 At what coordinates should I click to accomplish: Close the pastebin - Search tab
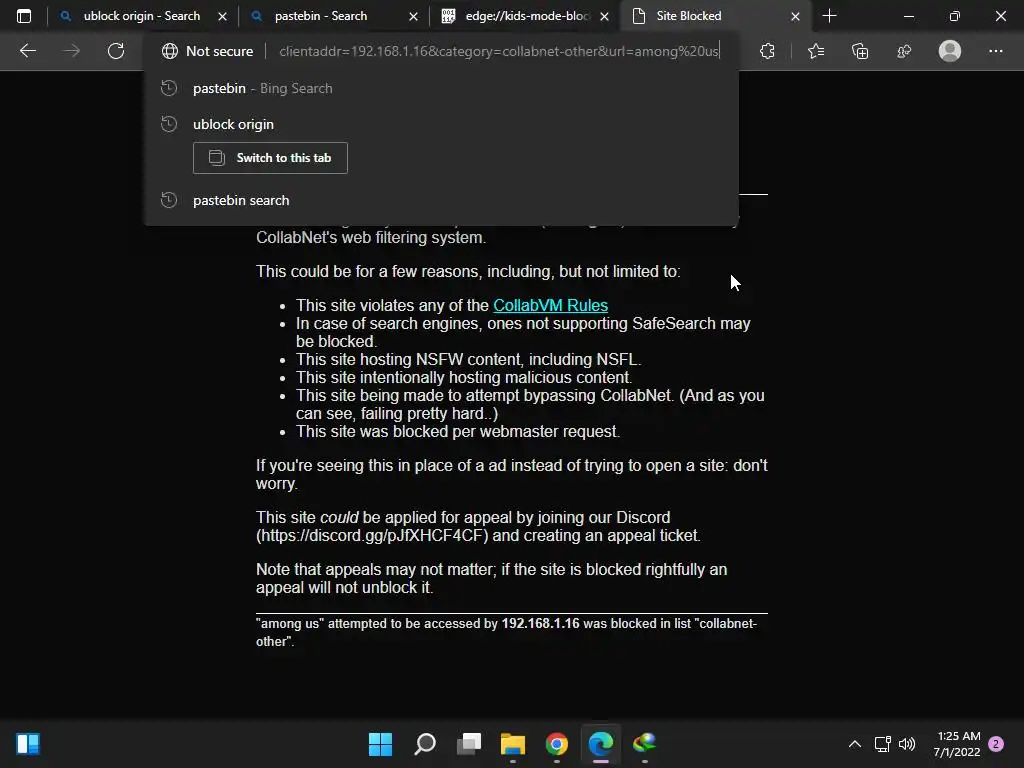(413, 16)
